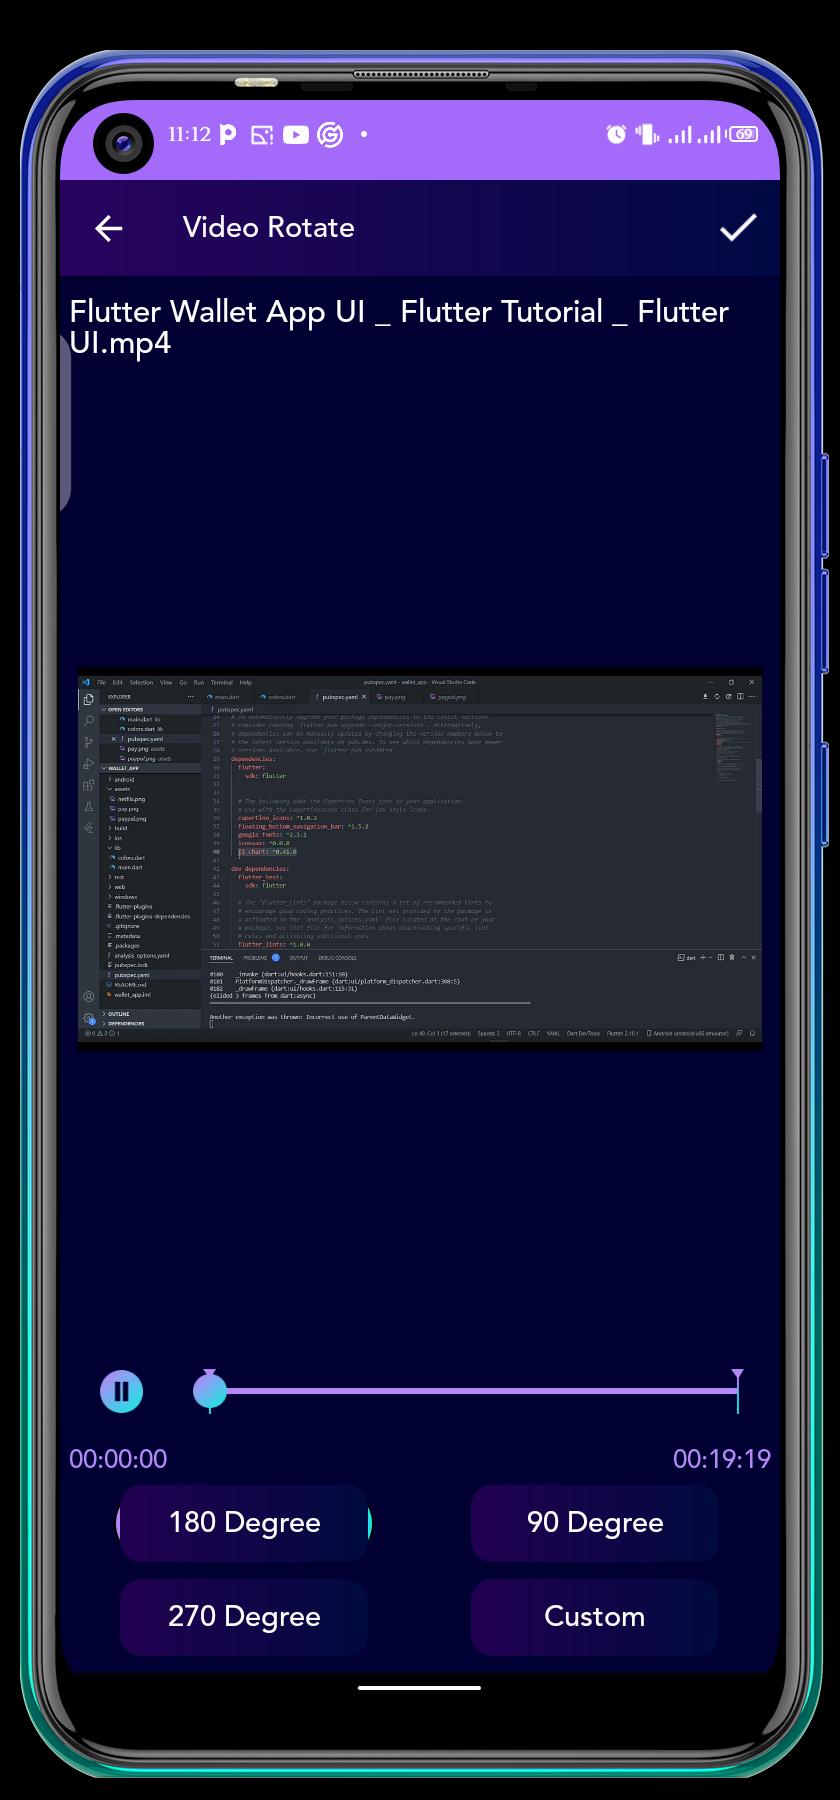Go back with the arrow icon
This screenshot has width=840, height=1800.
(x=109, y=229)
